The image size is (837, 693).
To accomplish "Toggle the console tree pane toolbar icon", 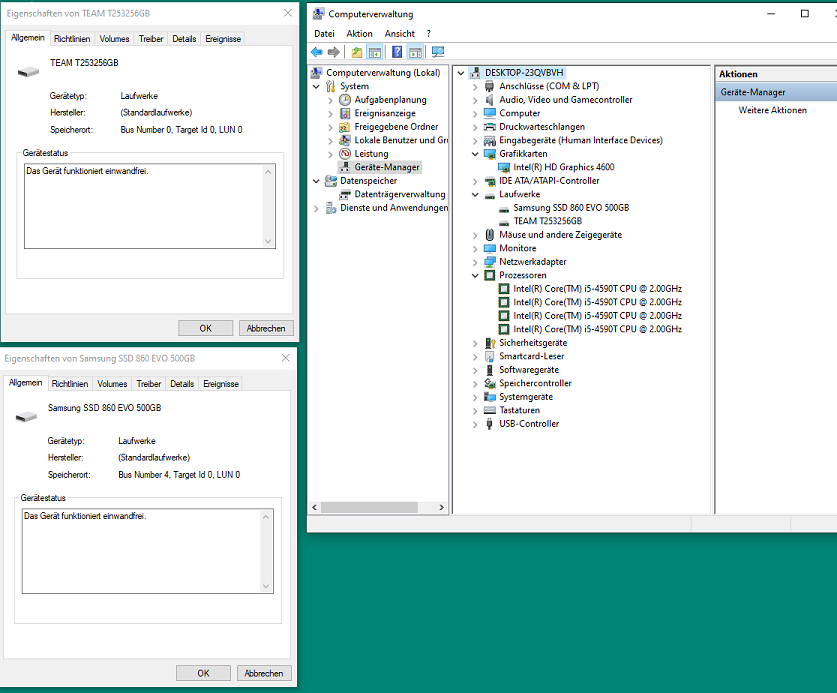I will [x=375, y=52].
